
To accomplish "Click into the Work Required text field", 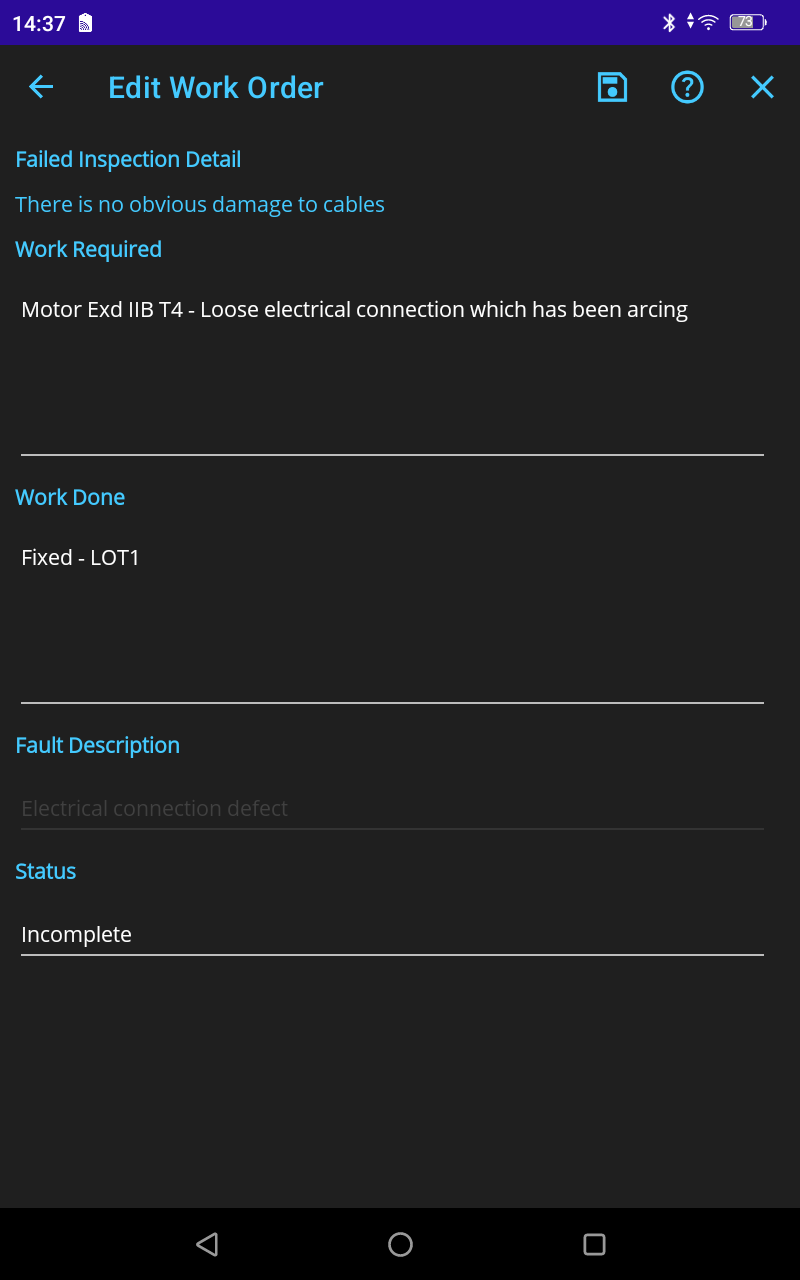I will click(x=392, y=370).
